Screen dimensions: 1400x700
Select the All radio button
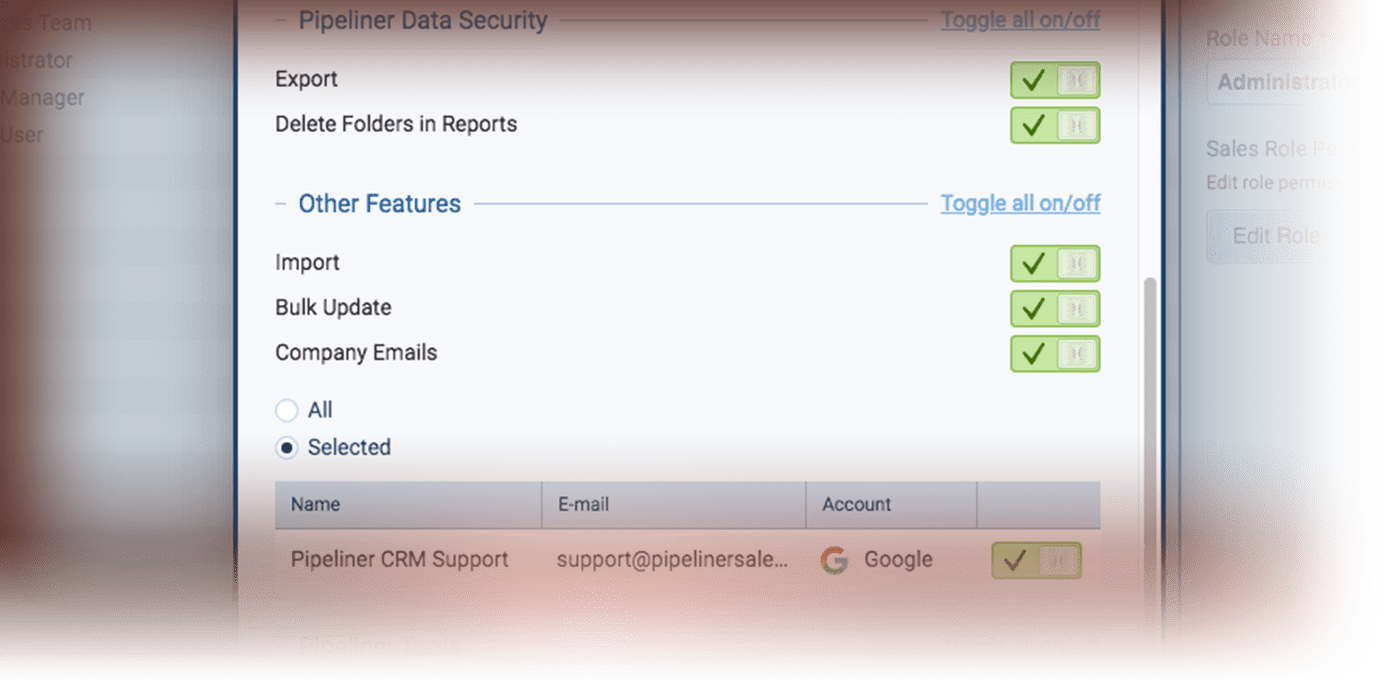(x=285, y=410)
